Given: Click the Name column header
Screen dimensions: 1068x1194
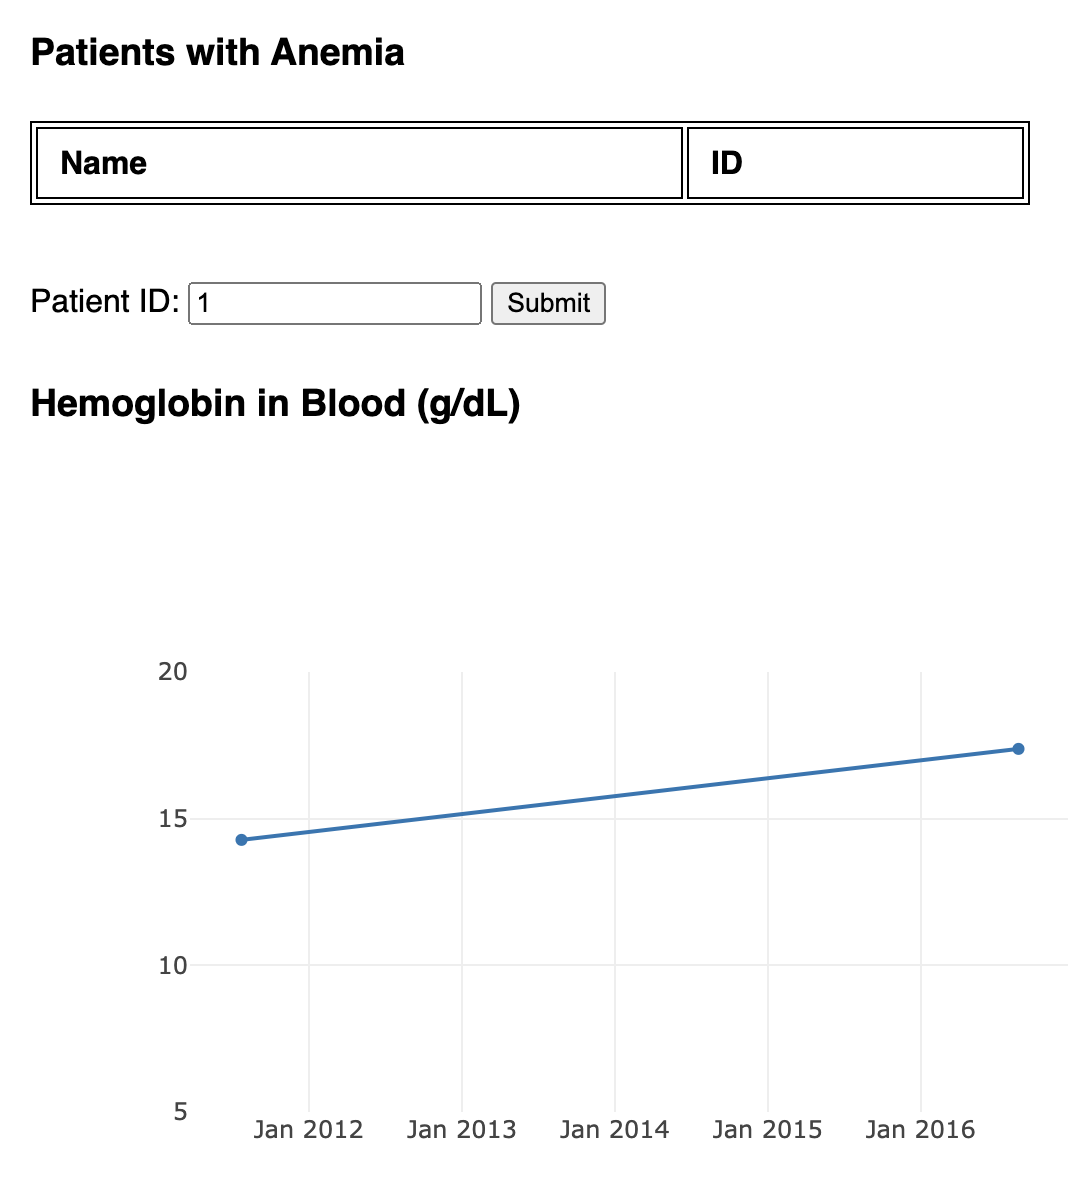Looking at the screenshot, I should (104, 163).
